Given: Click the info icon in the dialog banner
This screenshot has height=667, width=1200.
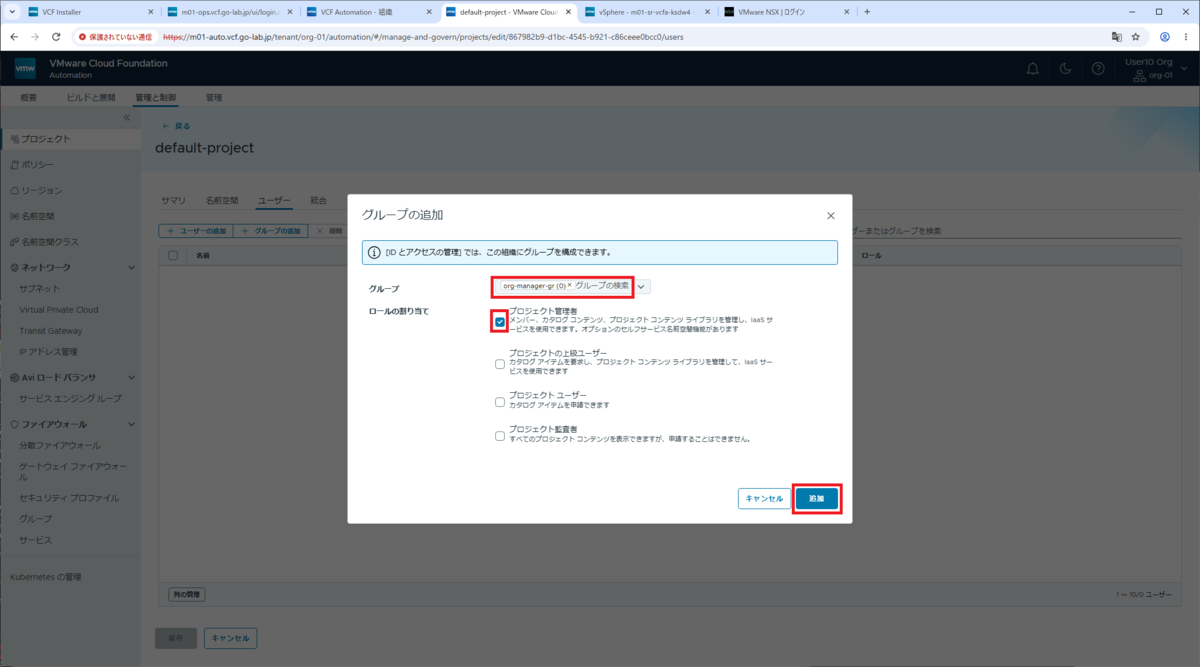Looking at the screenshot, I should (374, 253).
